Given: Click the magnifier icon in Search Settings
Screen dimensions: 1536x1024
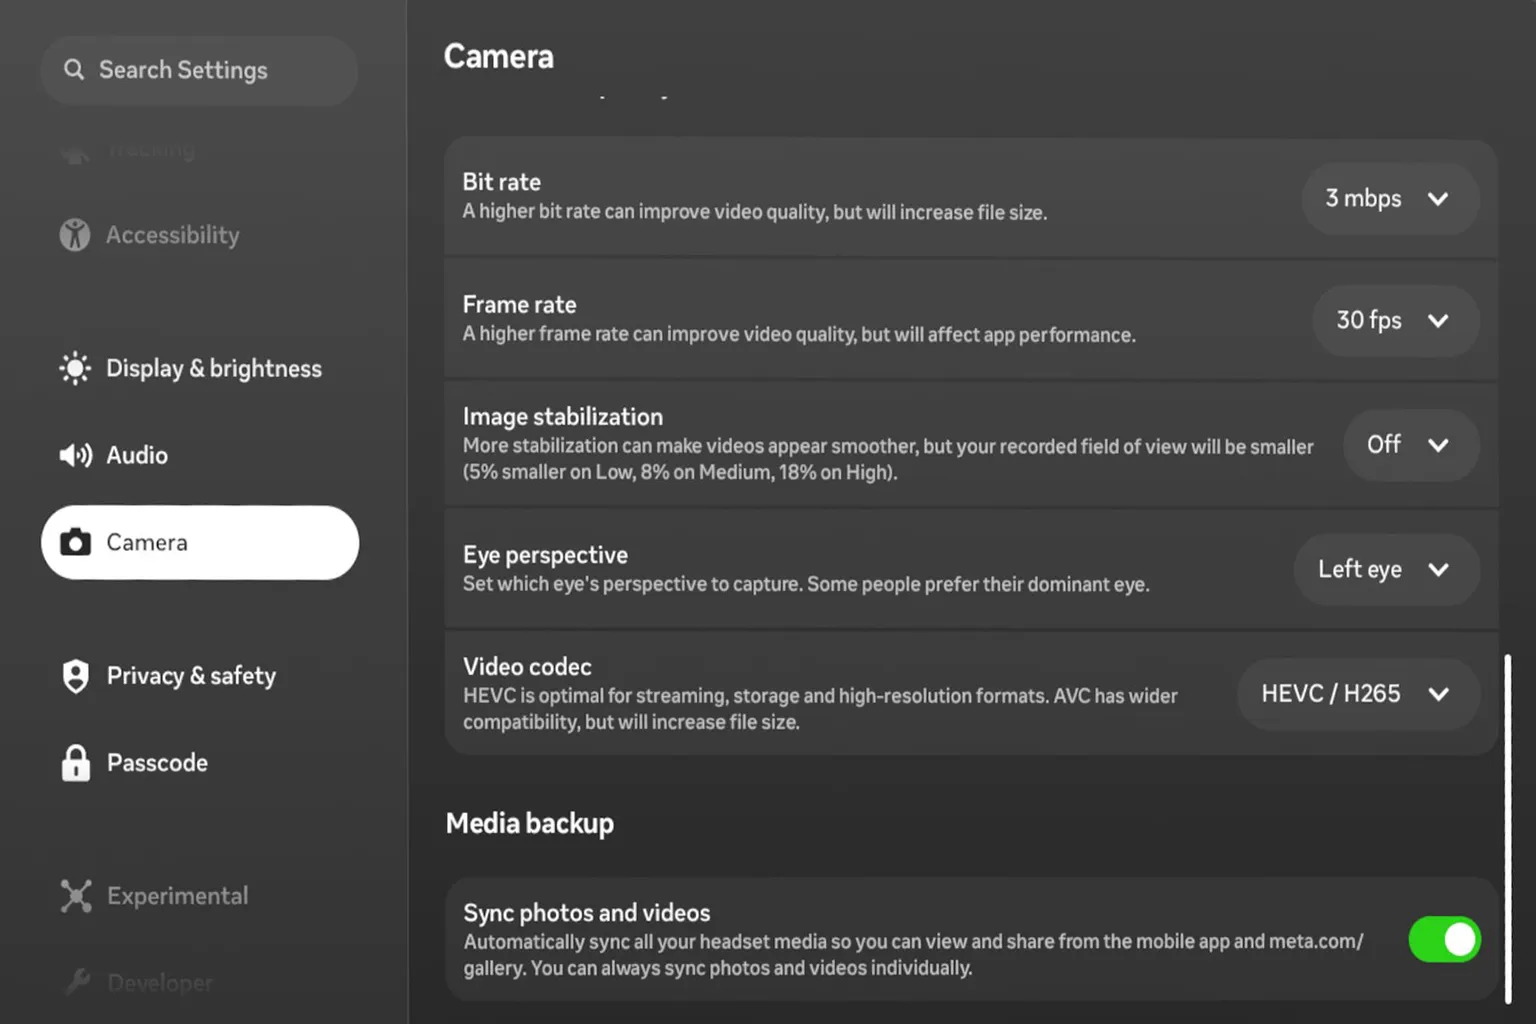Looking at the screenshot, I should [x=74, y=70].
